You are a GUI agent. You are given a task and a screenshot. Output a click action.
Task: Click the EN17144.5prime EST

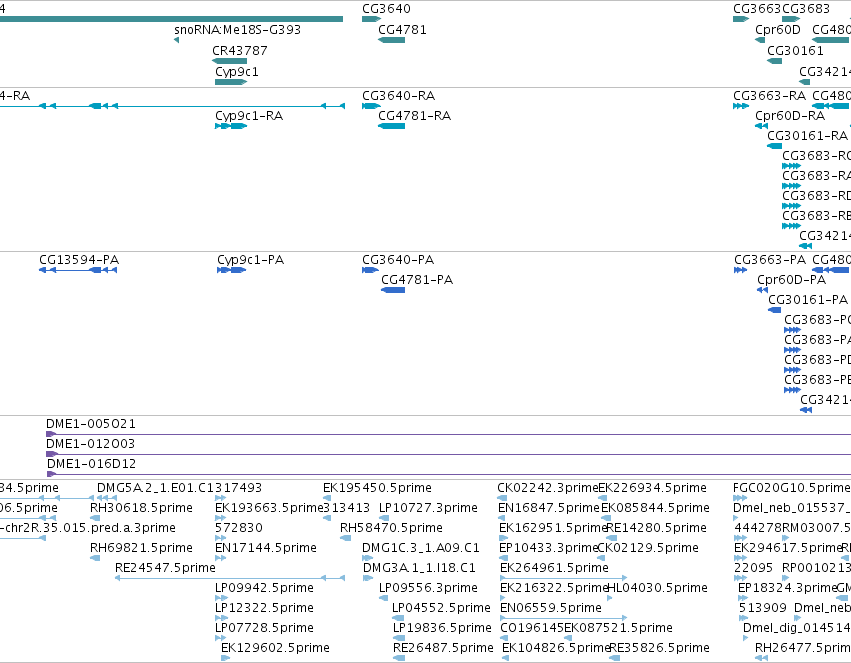pyautogui.click(x=220, y=558)
